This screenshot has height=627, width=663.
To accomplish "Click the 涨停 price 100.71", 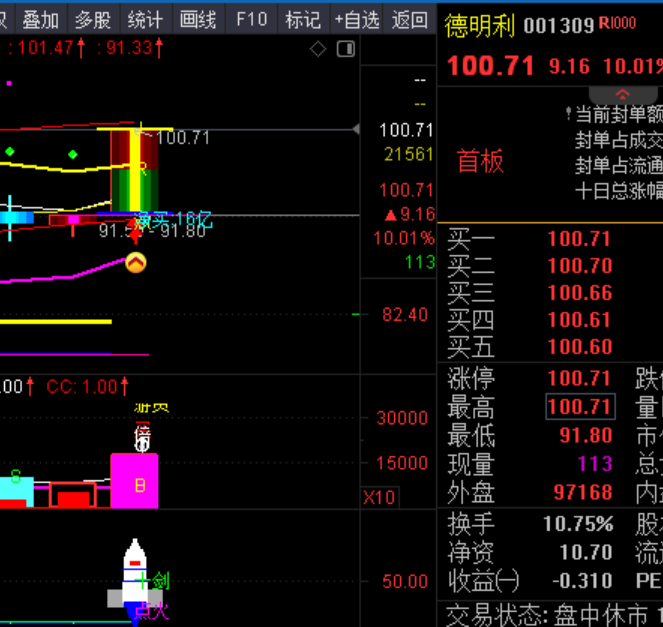I will pyautogui.click(x=579, y=378).
